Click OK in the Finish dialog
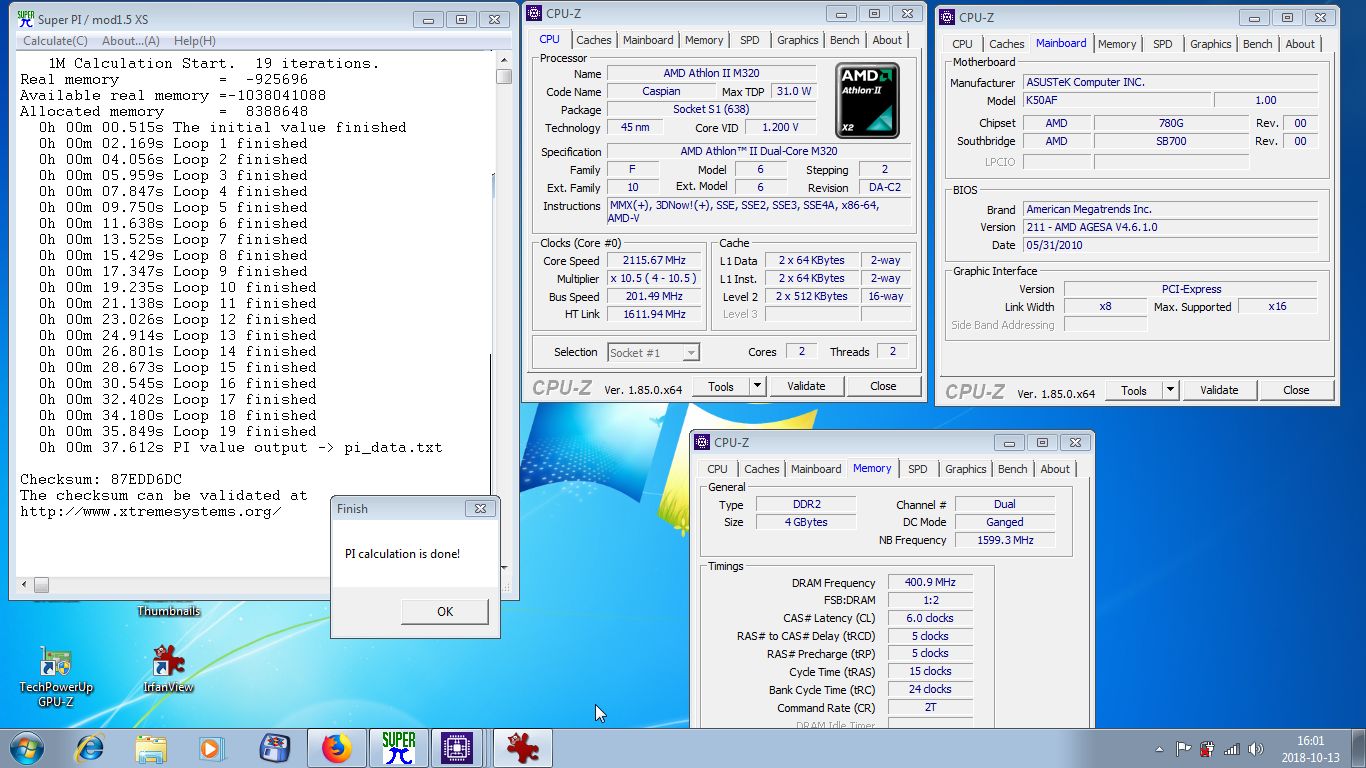Viewport: 1366px width, 768px height. 445,612
